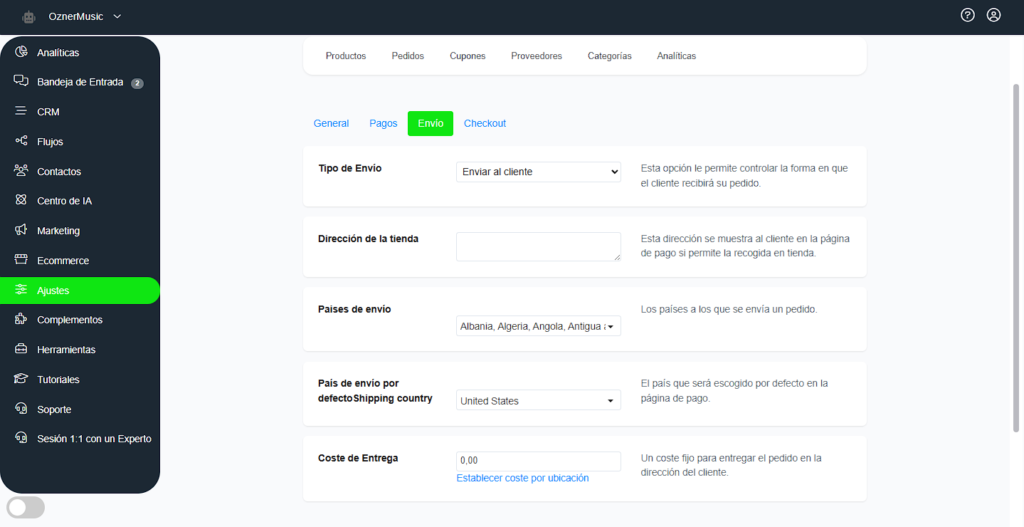1024x527 pixels.
Task: Click the Flujos workflow icon
Action: [21, 141]
